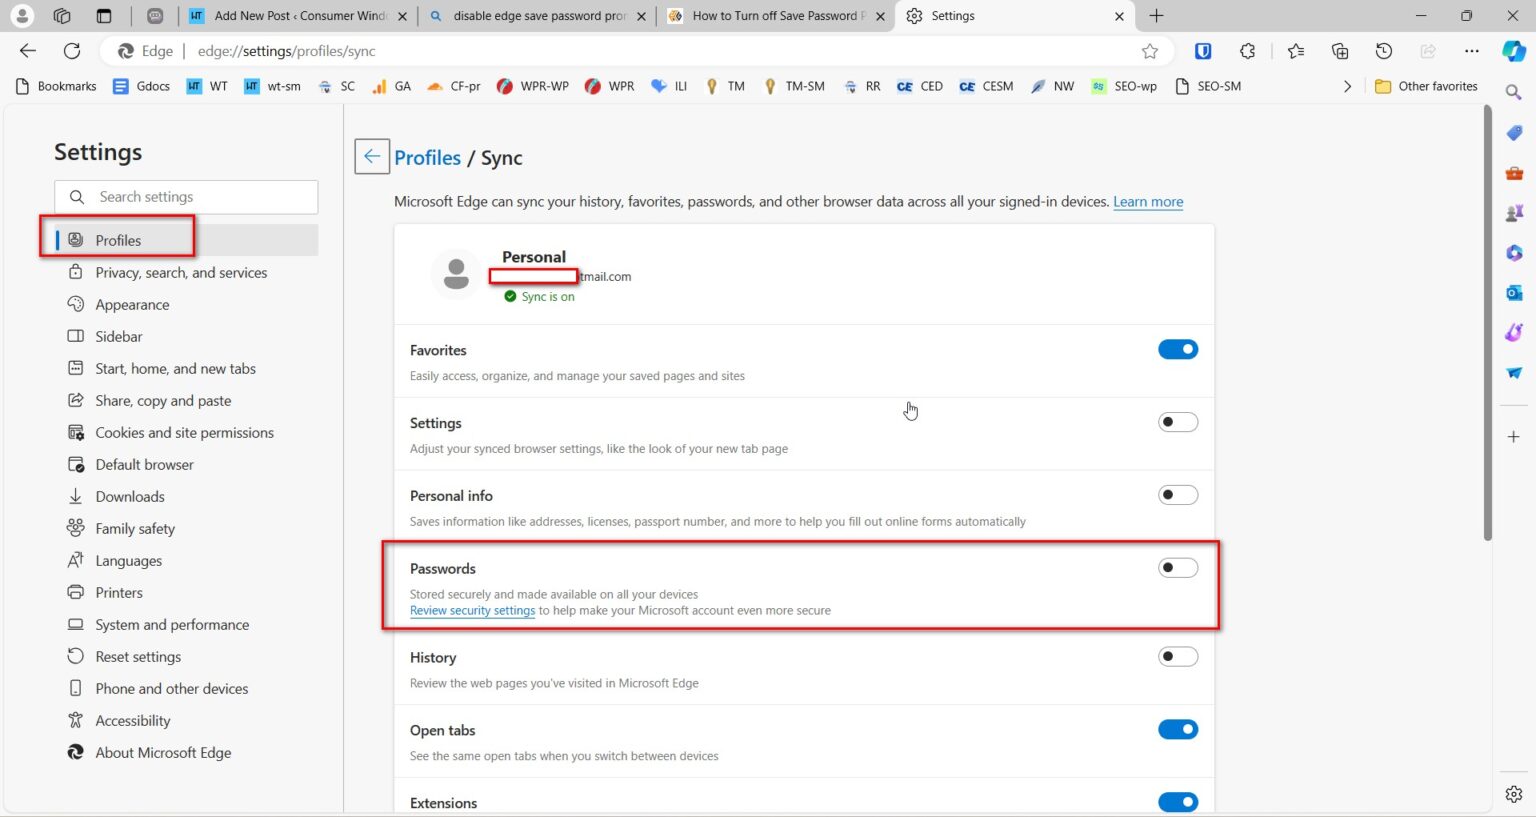Open the Review security settings link

(472, 610)
